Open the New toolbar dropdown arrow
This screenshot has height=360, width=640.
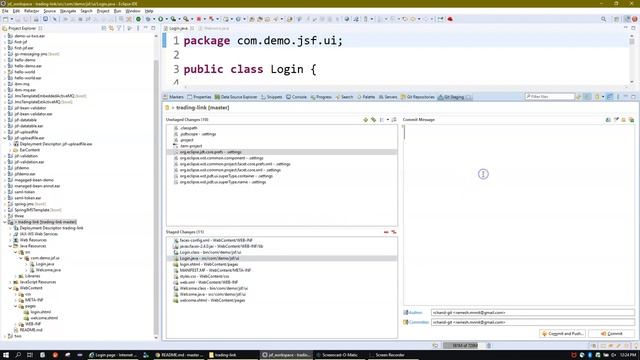pyautogui.click(x=11, y=19)
